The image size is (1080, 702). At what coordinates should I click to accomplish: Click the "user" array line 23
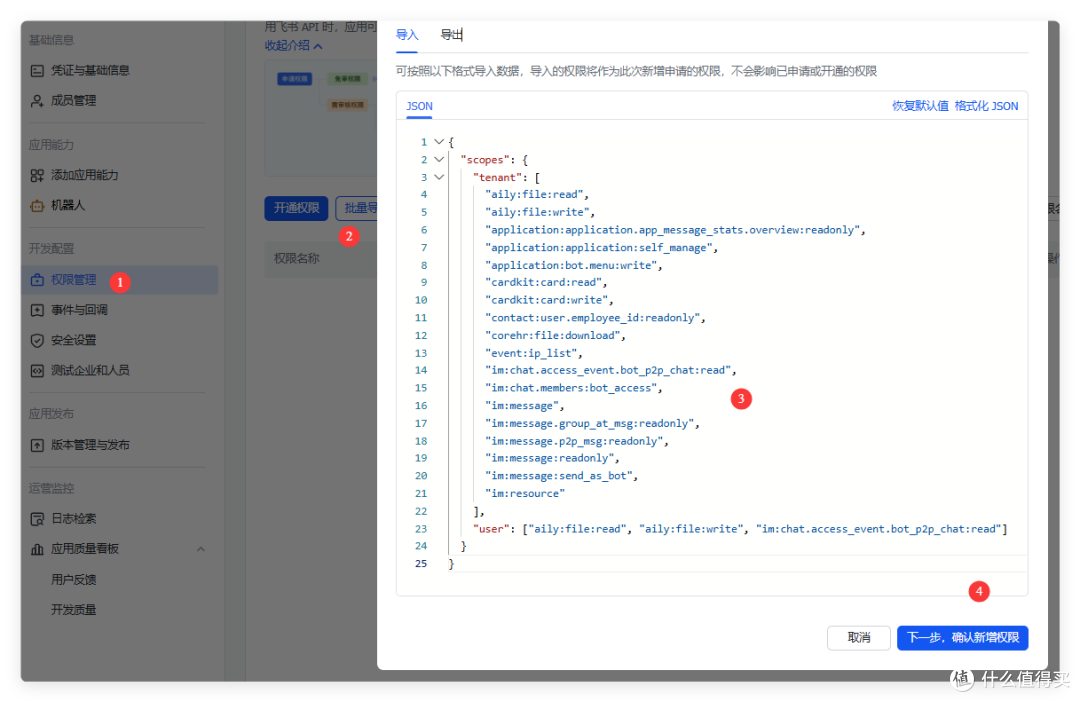click(740, 529)
